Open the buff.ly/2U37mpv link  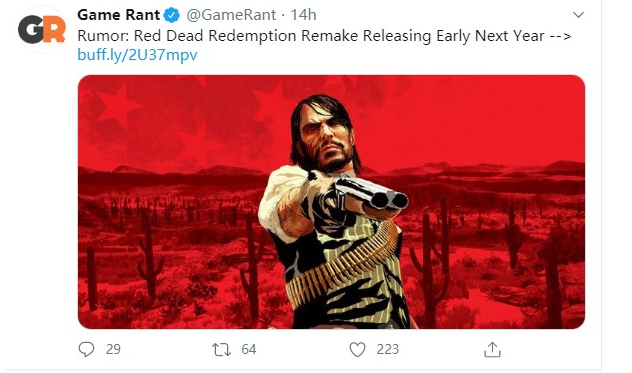[137, 55]
